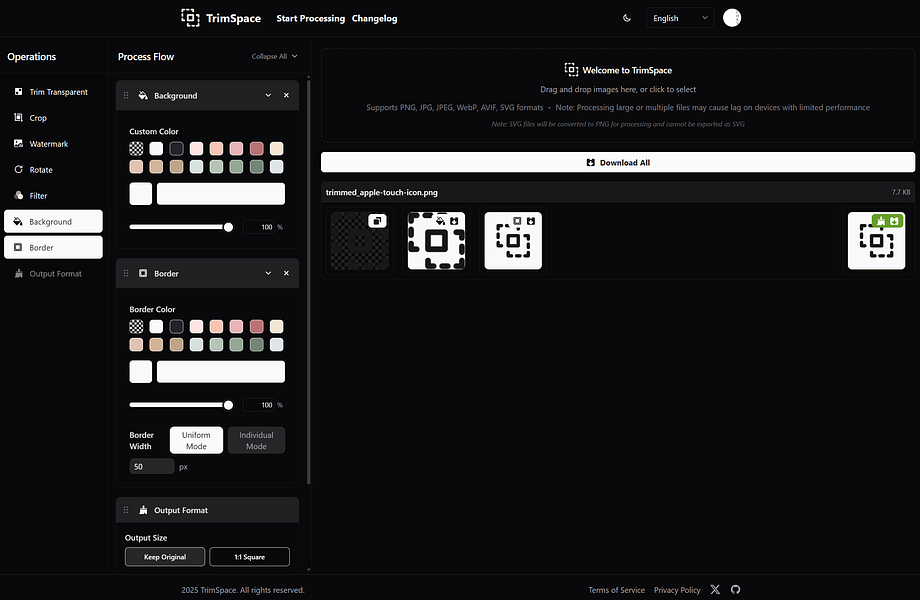Pick dark navy swatch in Border Color
The width and height of the screenshot is (920, 600).
(177, 326)
